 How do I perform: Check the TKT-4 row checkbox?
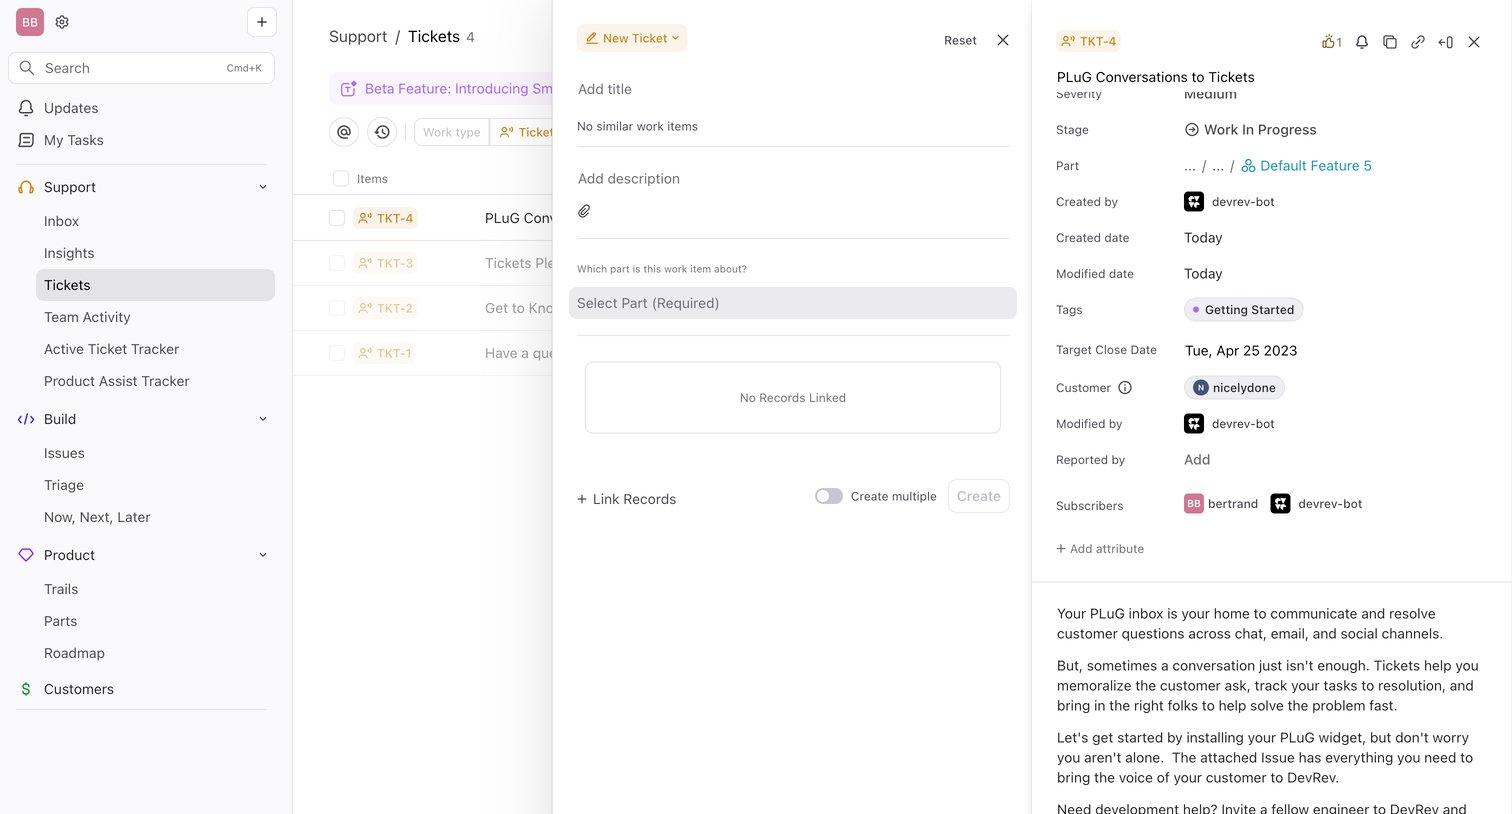pyautogui.click(x=337, y=218)
